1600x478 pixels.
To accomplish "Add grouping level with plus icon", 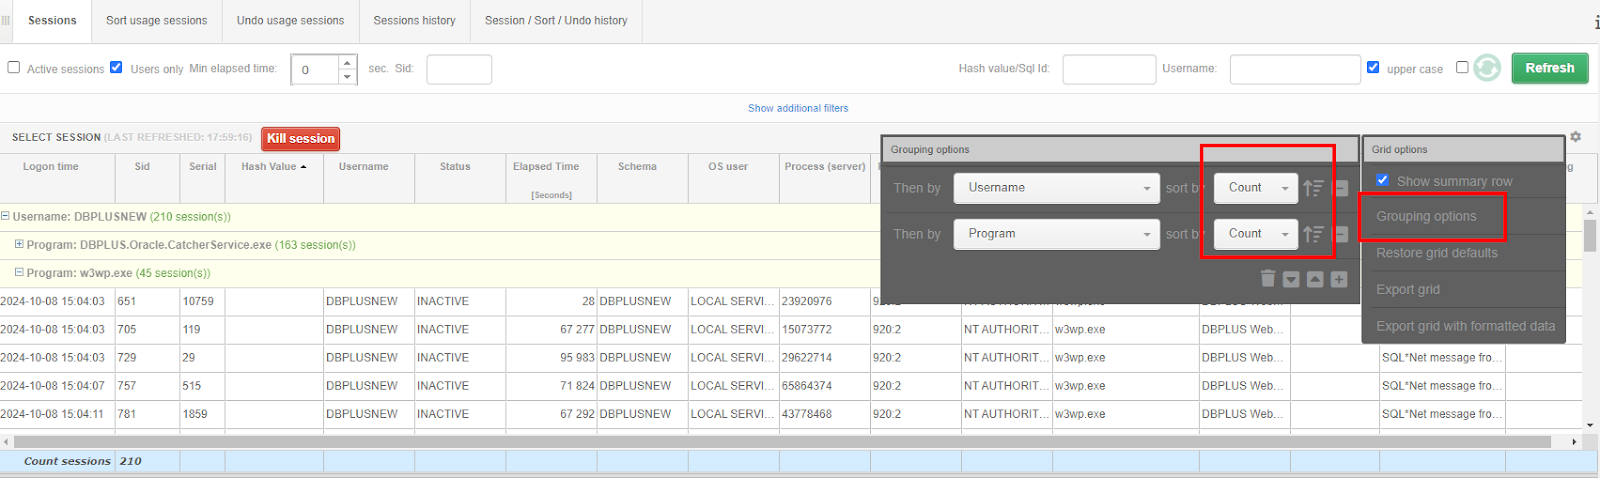I will click(1339, 280).
